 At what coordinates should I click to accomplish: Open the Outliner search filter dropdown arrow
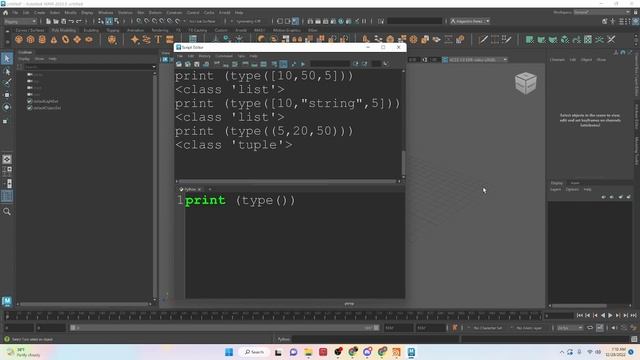point(154,67)
